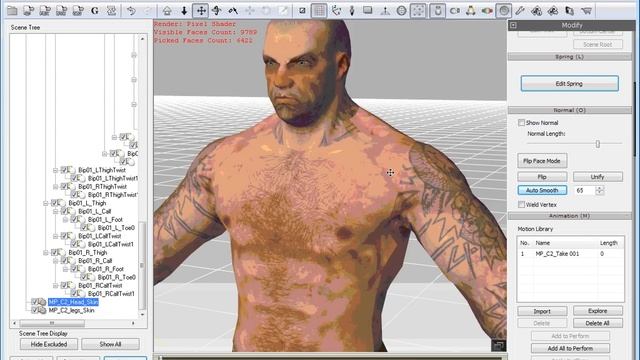Collapse the Bip01_R_Calf tree node
Image resolution: width=640 pixels, height=360 pixels.
pos(56,261)
